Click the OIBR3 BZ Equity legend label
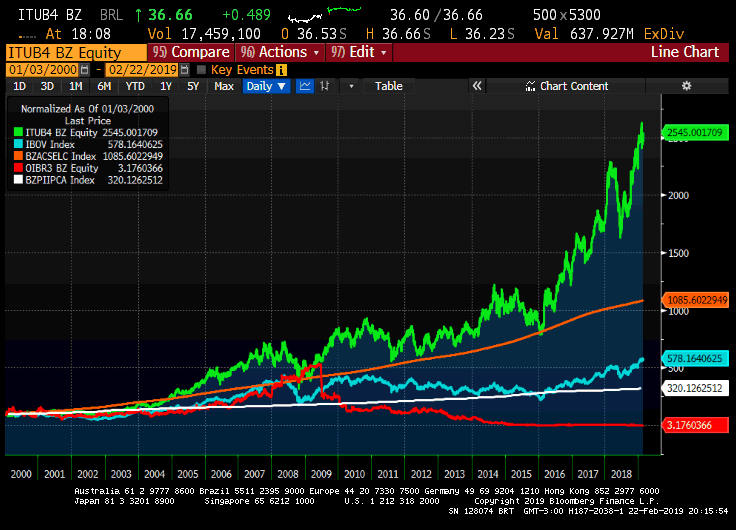The image size is (736, 530). pyautogui.click(x=62, y=168)
